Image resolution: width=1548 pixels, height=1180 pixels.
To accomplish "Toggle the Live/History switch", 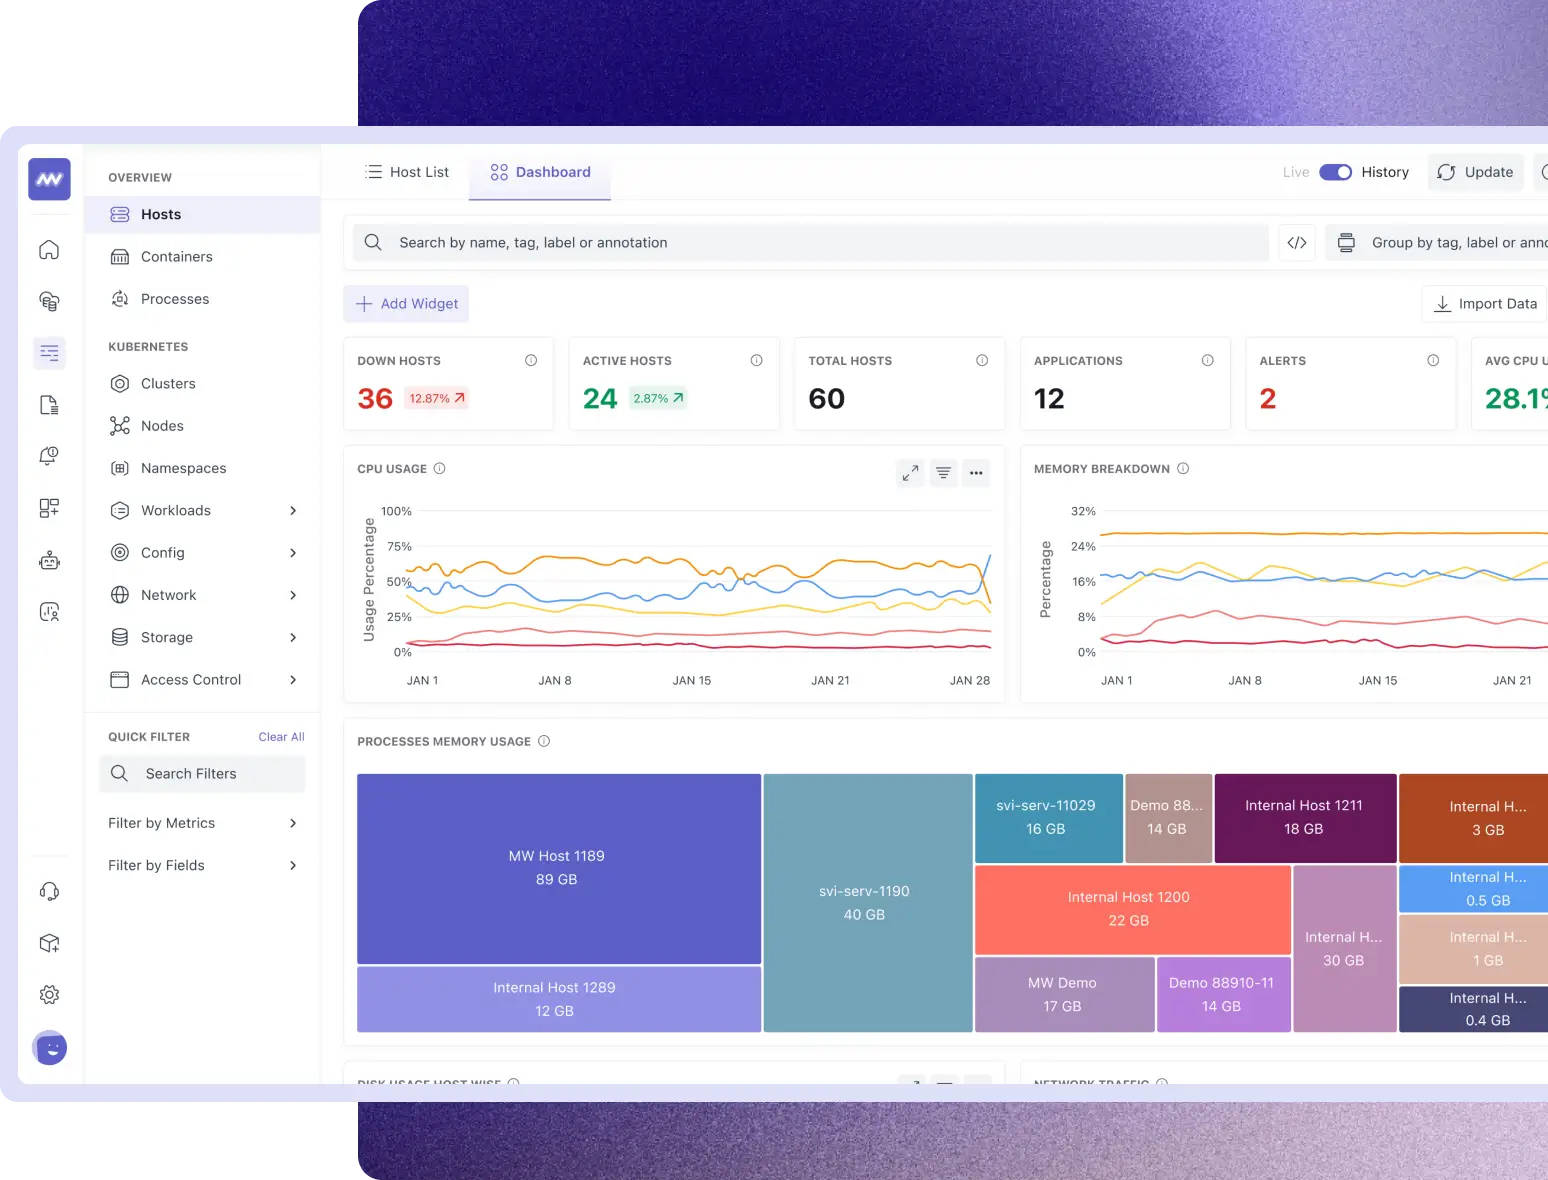I will pos(1335,172).
